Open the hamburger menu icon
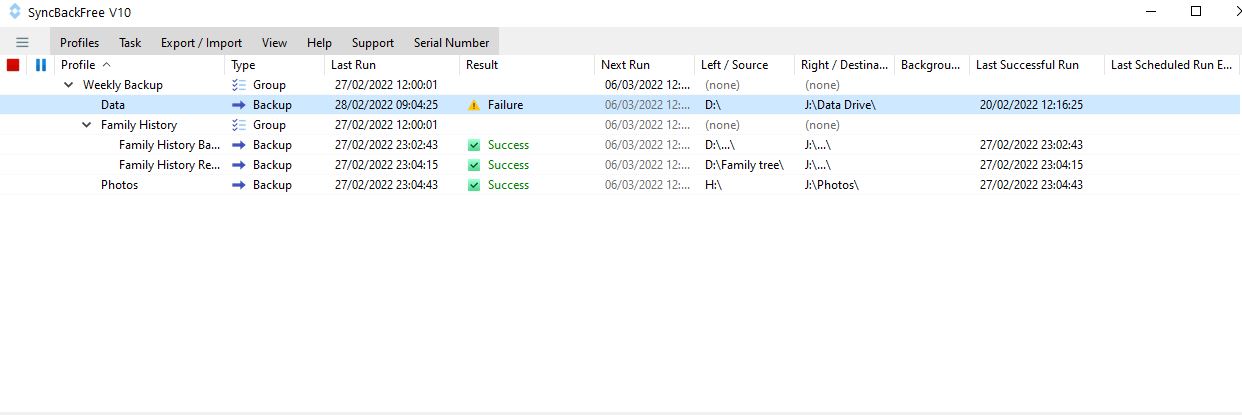 (x=22, y=43)
